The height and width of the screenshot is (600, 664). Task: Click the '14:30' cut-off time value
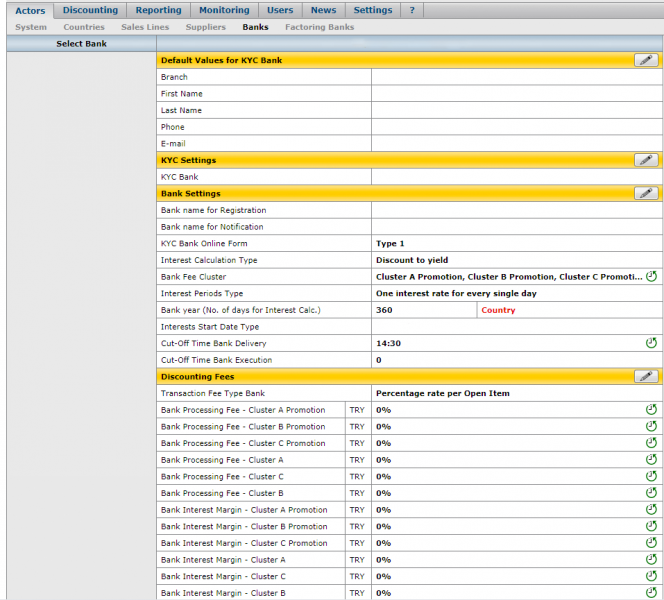[x=388, y=343]
